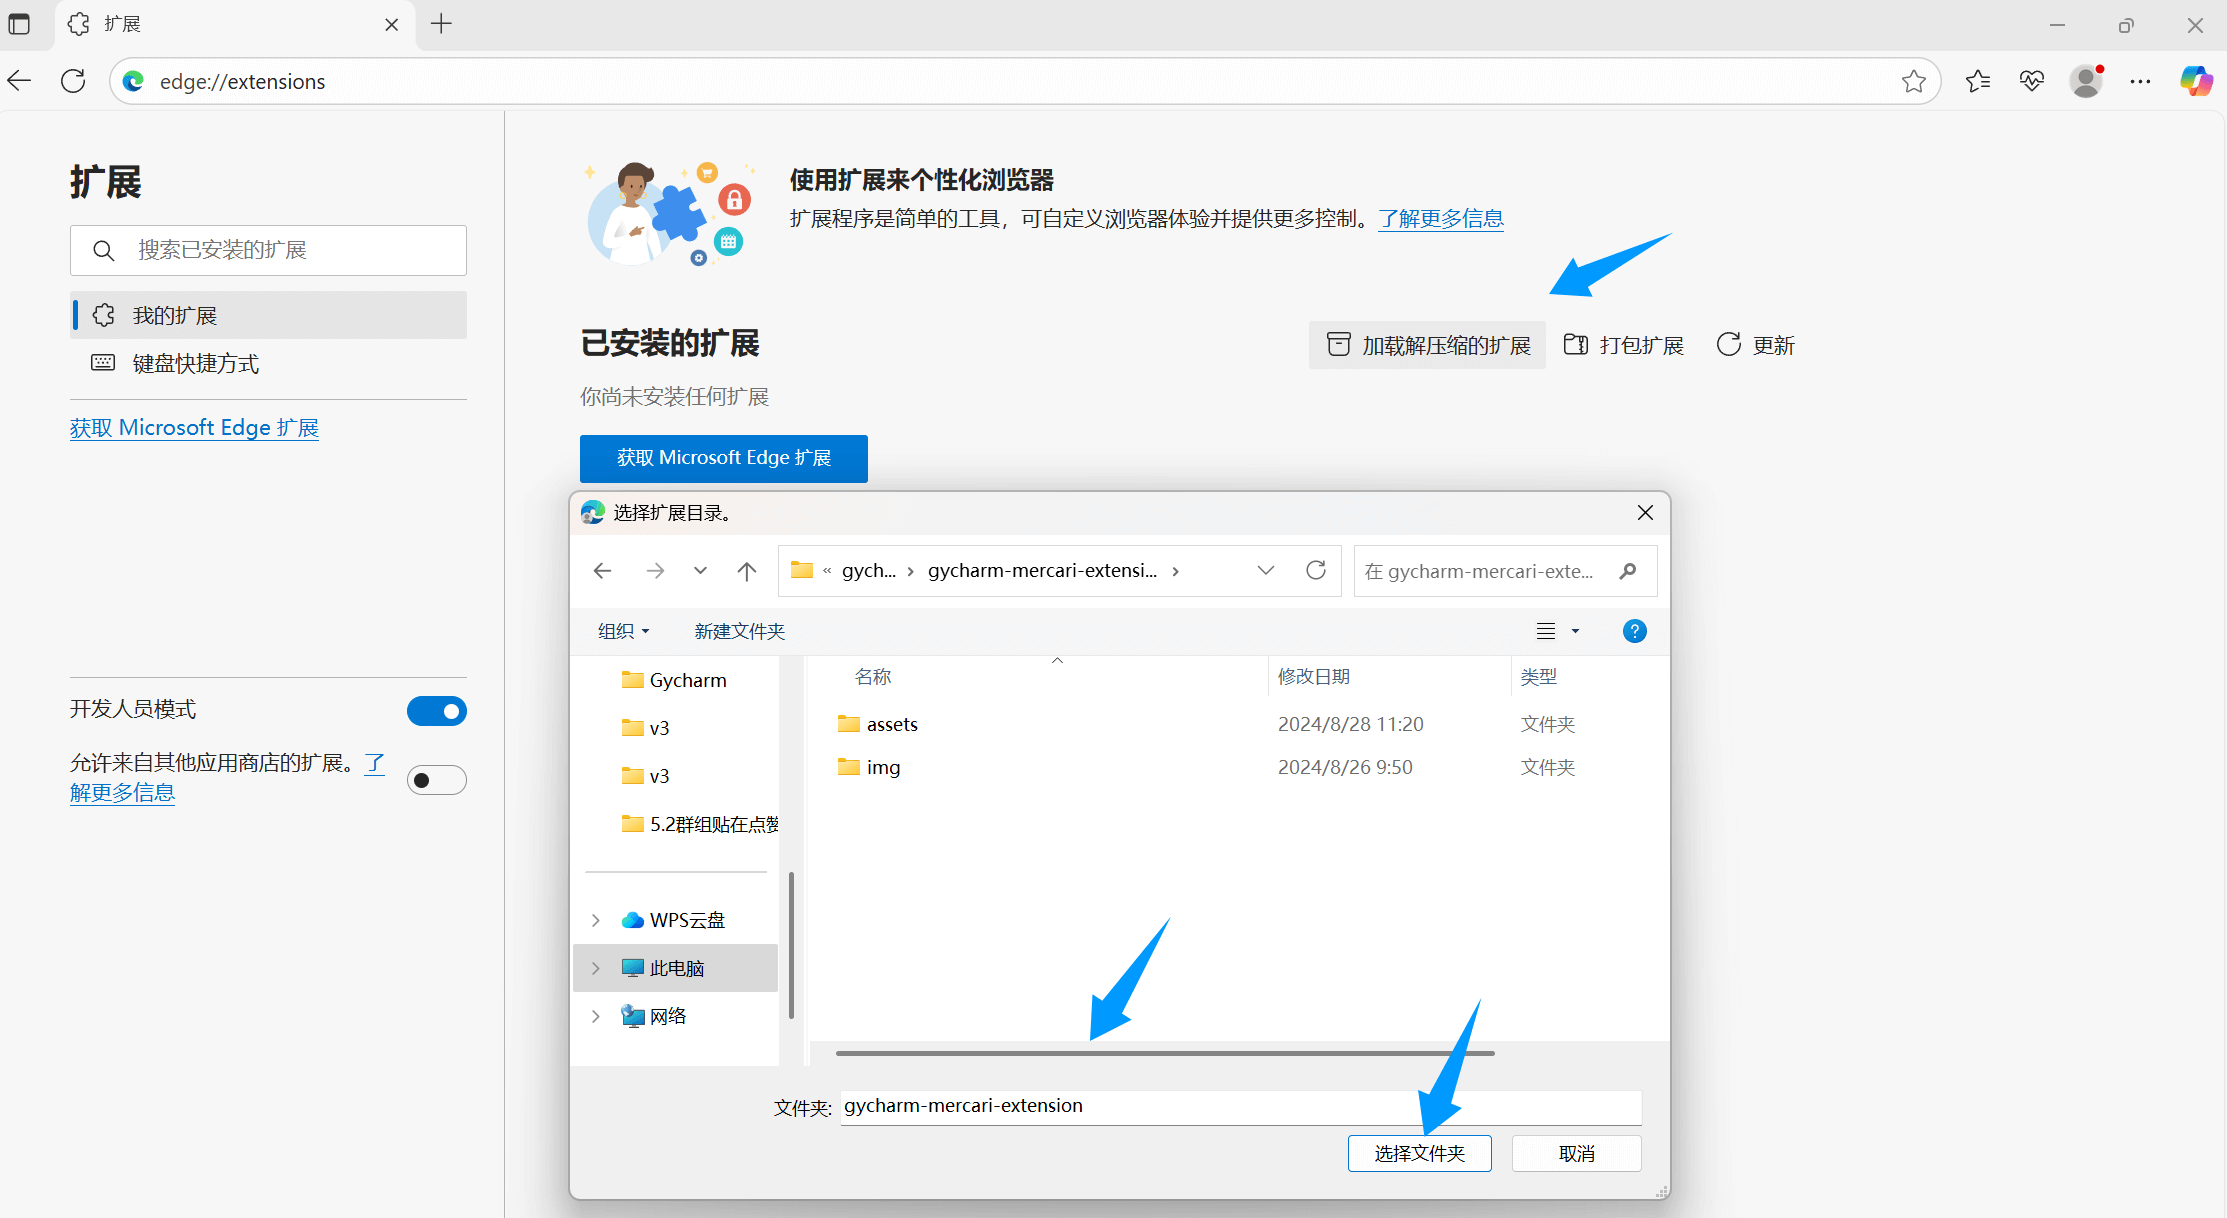Go back in the folder dialog
This screenshot has height=1218, width=2227.
pyautogui.click(x=602, y=571)
